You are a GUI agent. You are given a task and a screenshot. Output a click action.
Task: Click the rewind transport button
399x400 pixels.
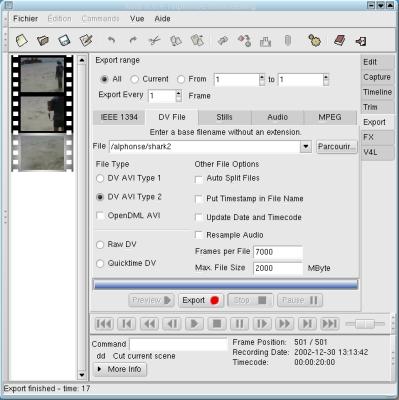[x=149, y=324]
